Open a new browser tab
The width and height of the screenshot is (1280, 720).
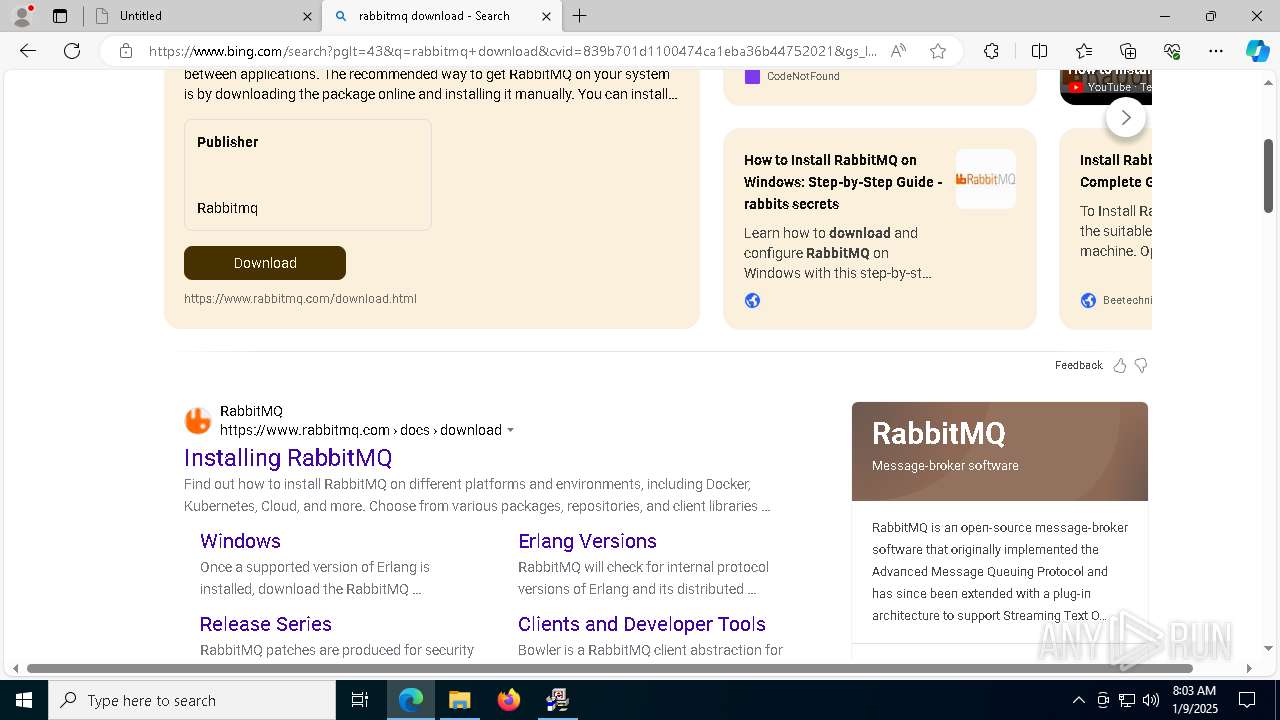[x=579, y=16]
